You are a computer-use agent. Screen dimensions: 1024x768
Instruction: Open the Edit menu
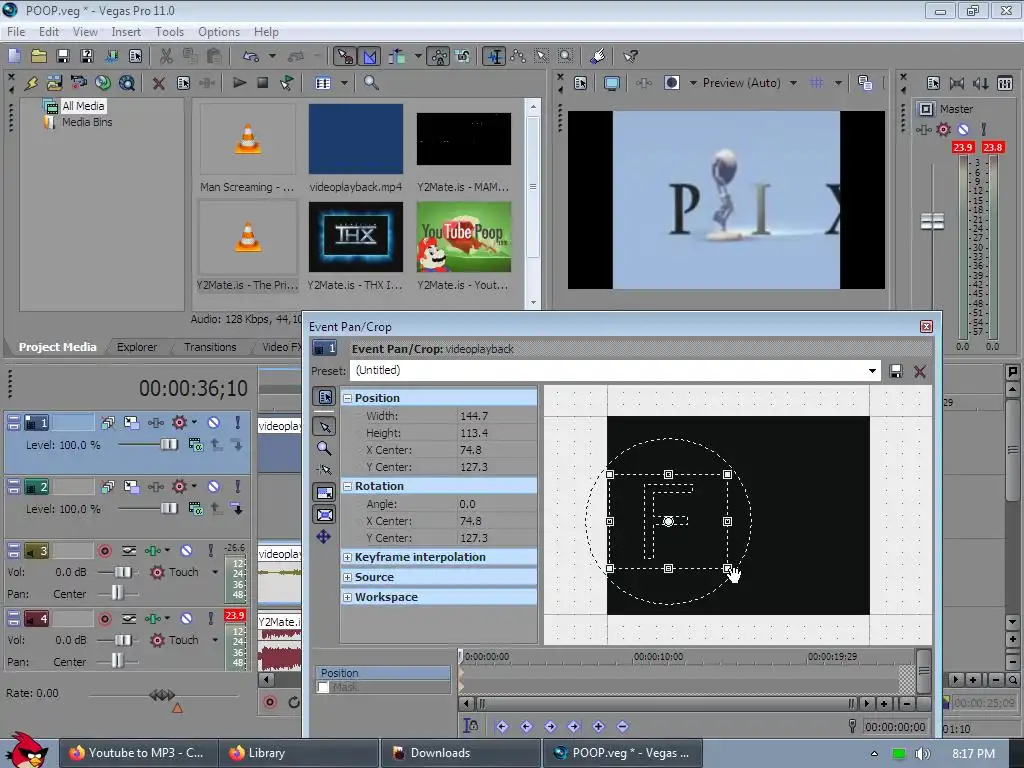tap(49, 31)
